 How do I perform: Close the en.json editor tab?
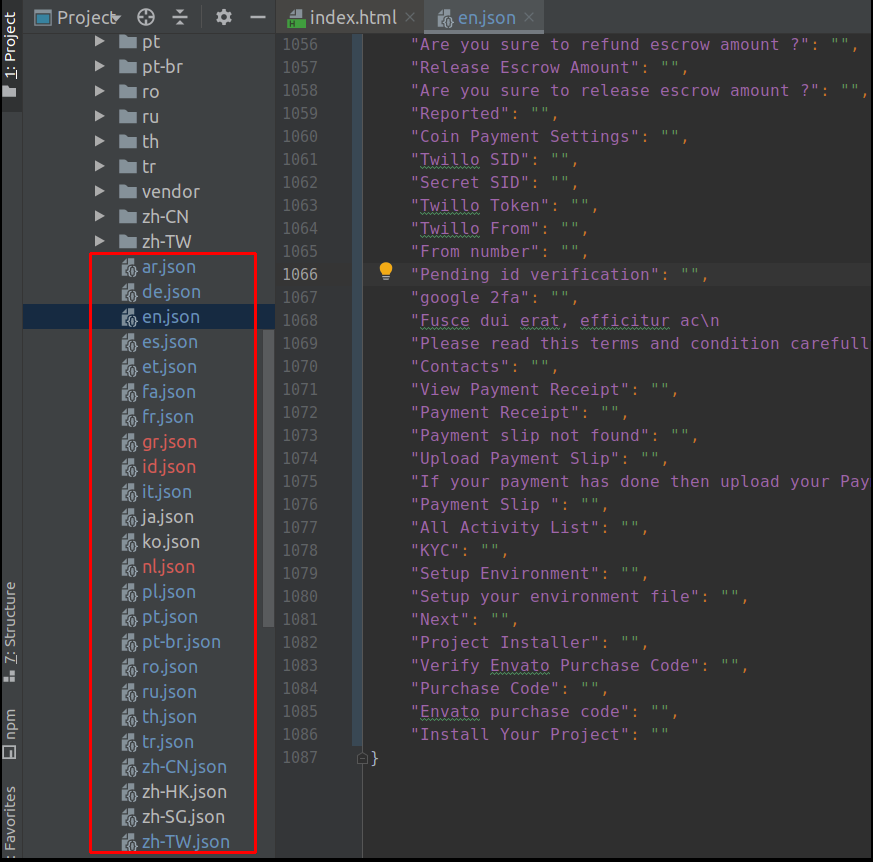click(x=528, y=17)
